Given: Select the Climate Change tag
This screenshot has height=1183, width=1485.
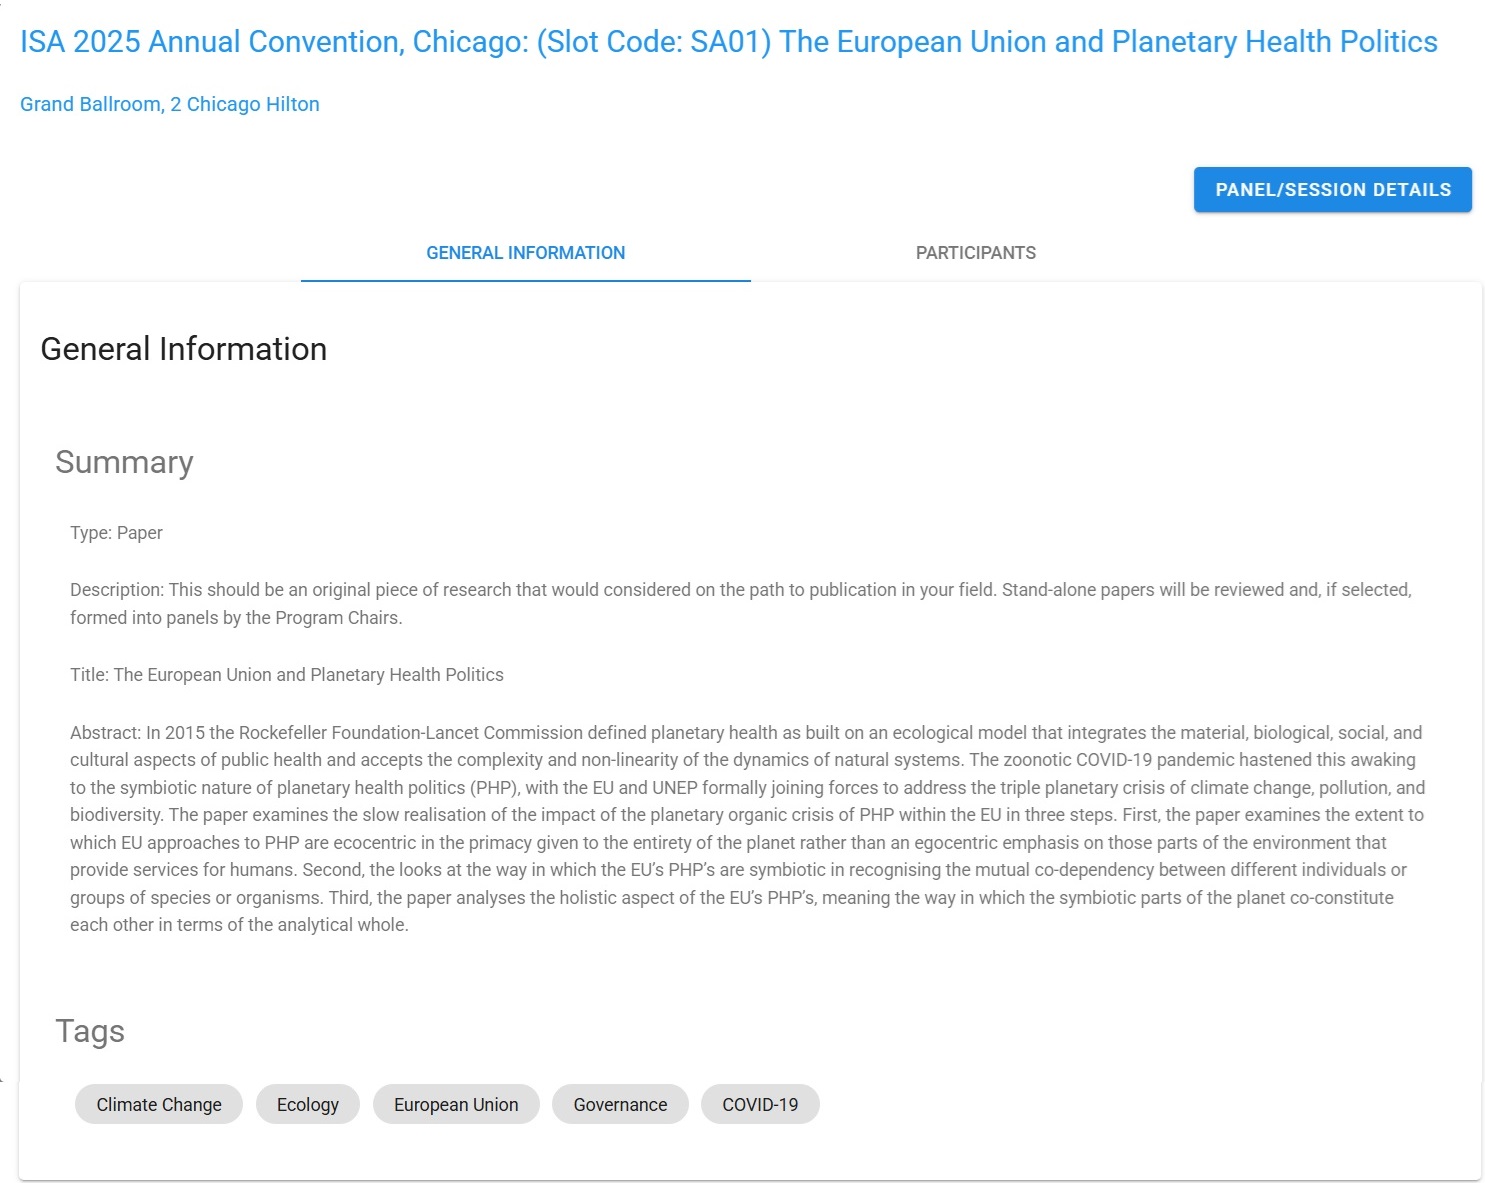Looking at the screenshot, I should coord(159,1104).
